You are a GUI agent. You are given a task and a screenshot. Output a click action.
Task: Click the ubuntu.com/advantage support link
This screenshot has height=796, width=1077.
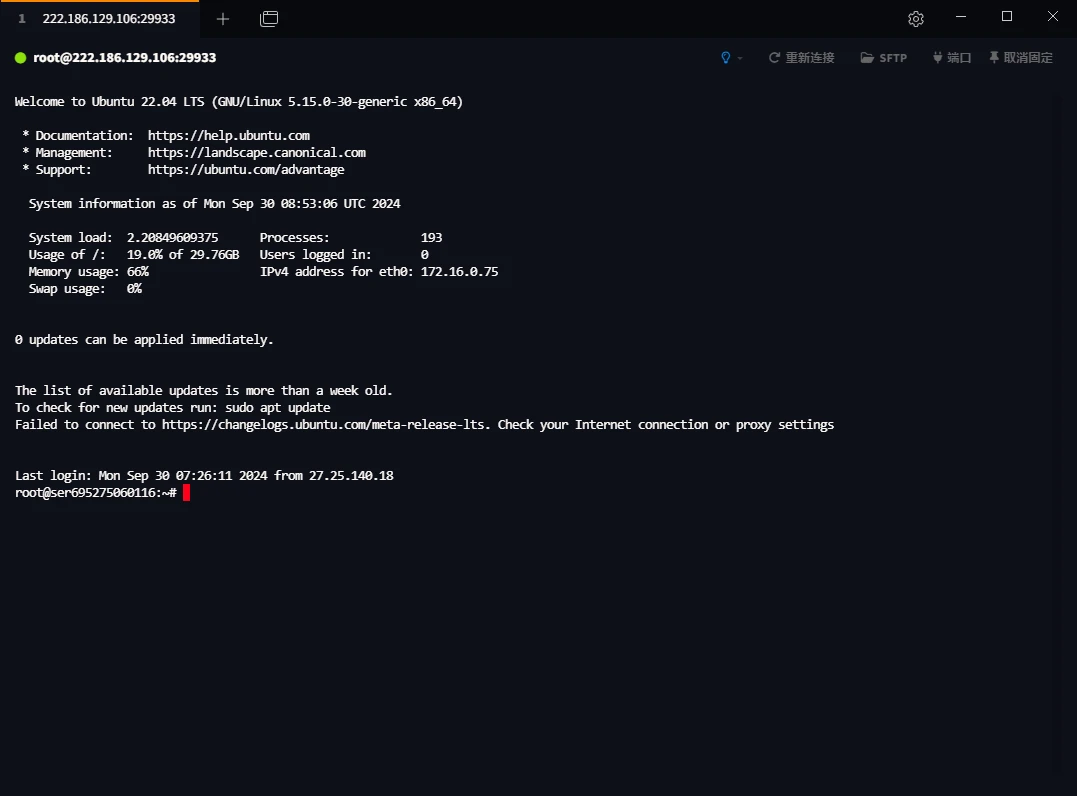tap(246, 170)
